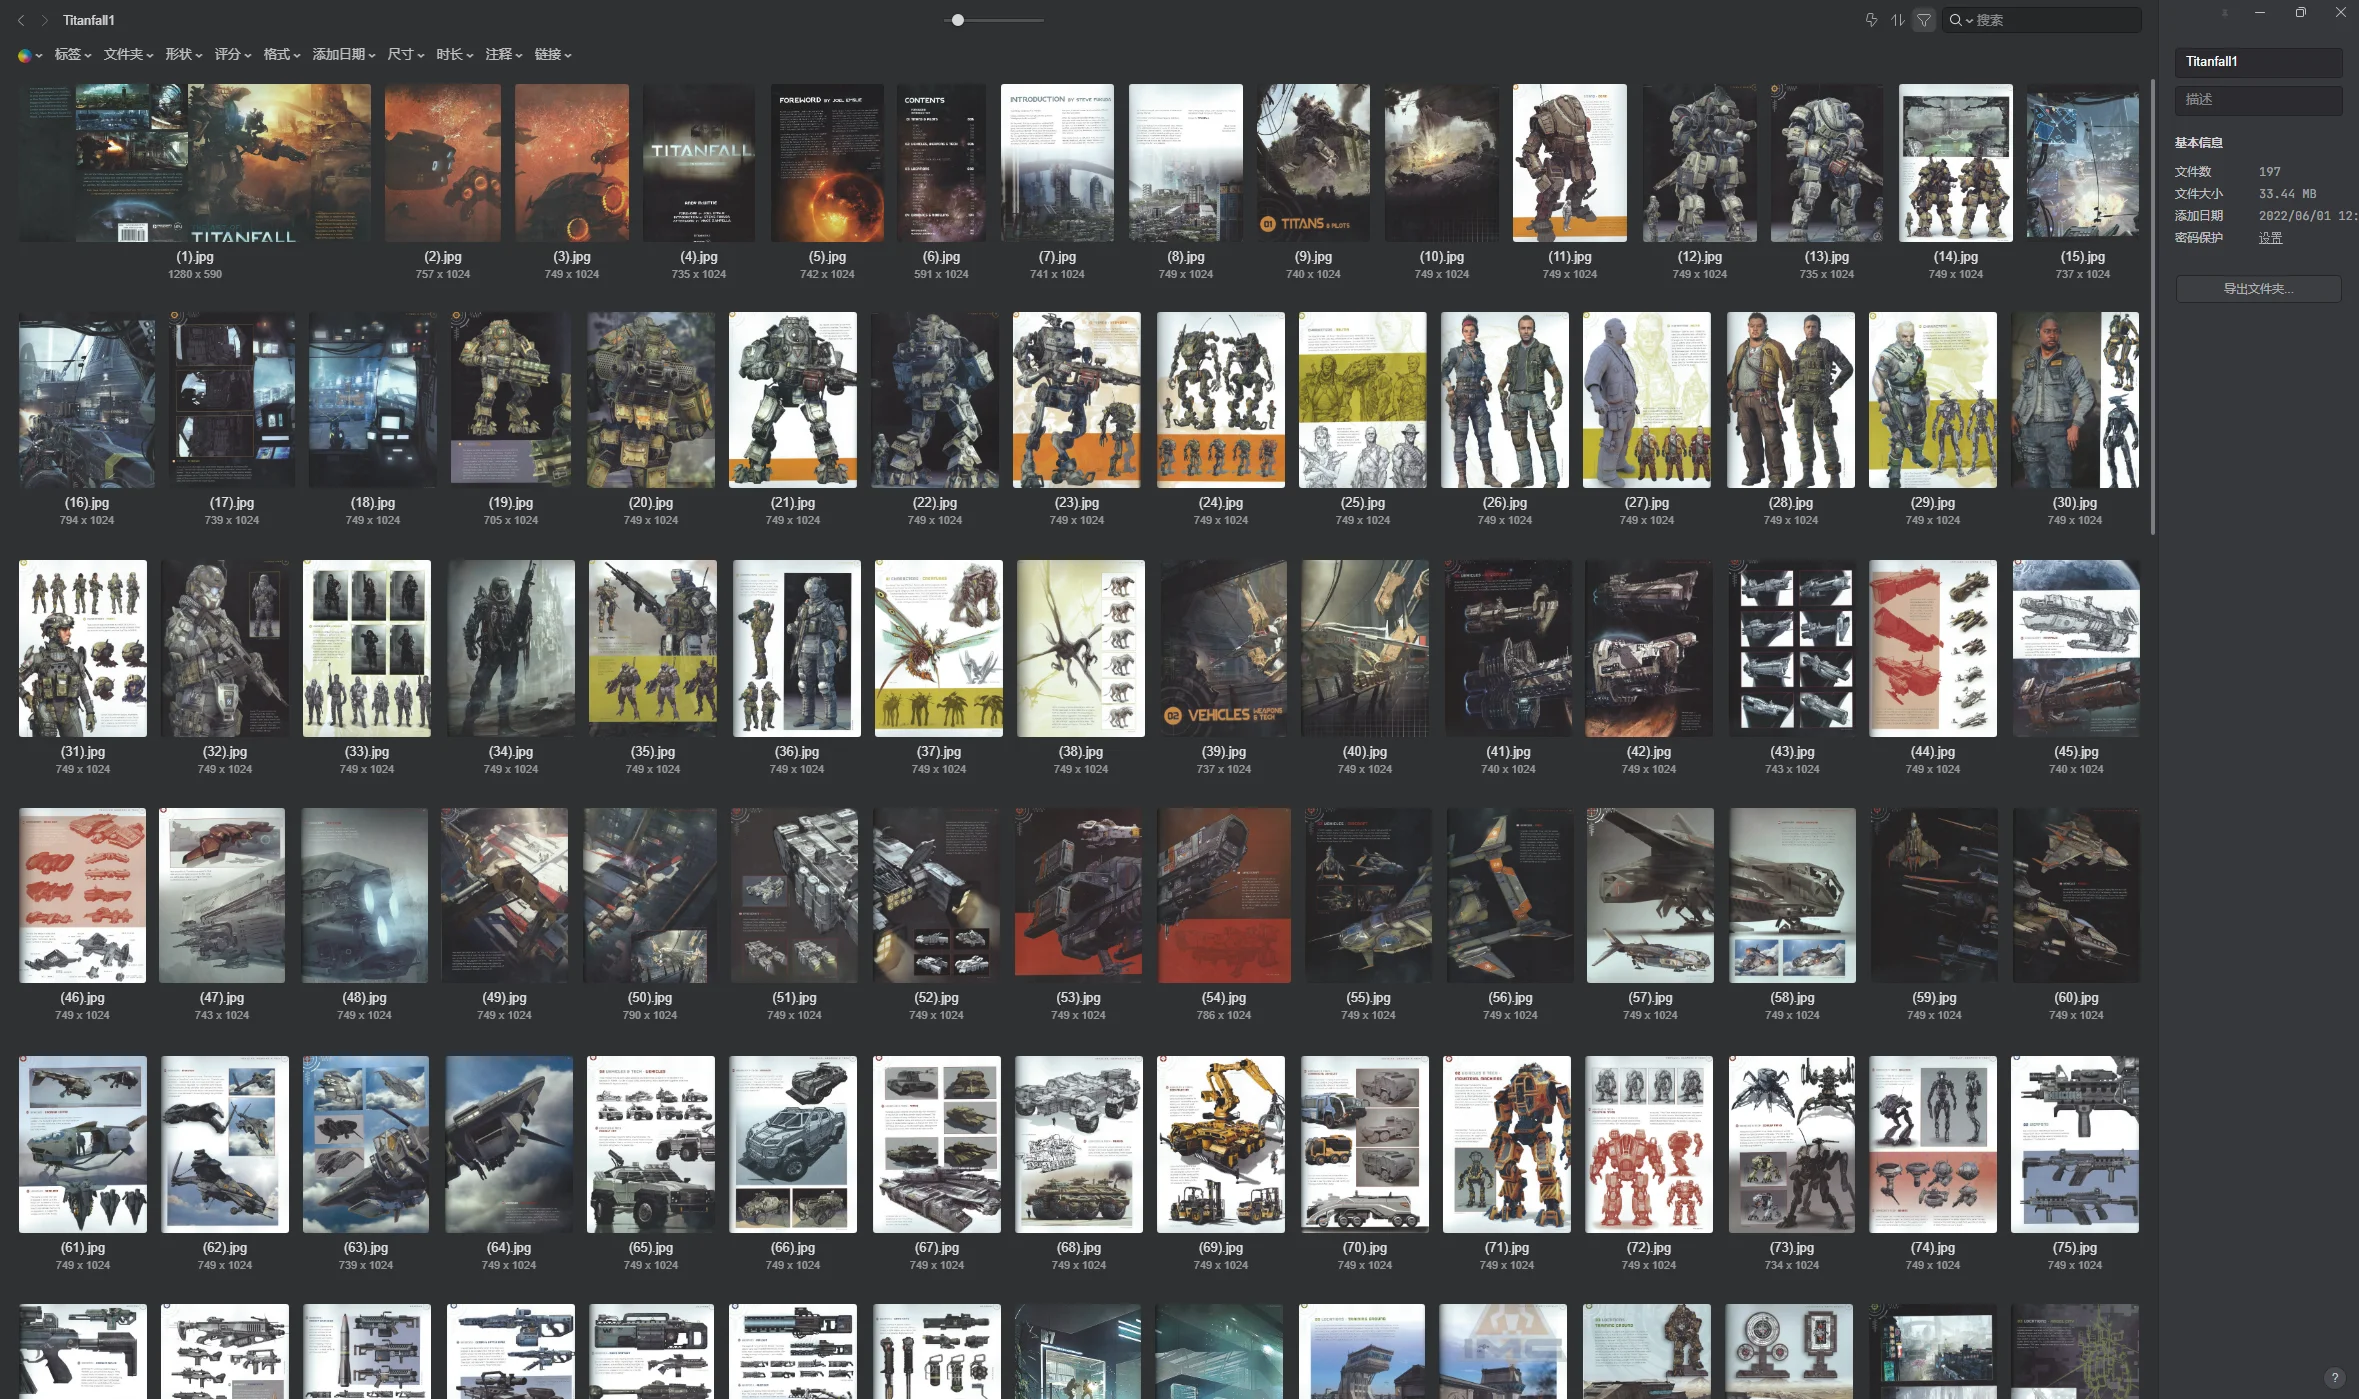The height and width of the screenshot is (1399, 2359).
Task: Restore the window size using the restore icon
Action: 2300,13
